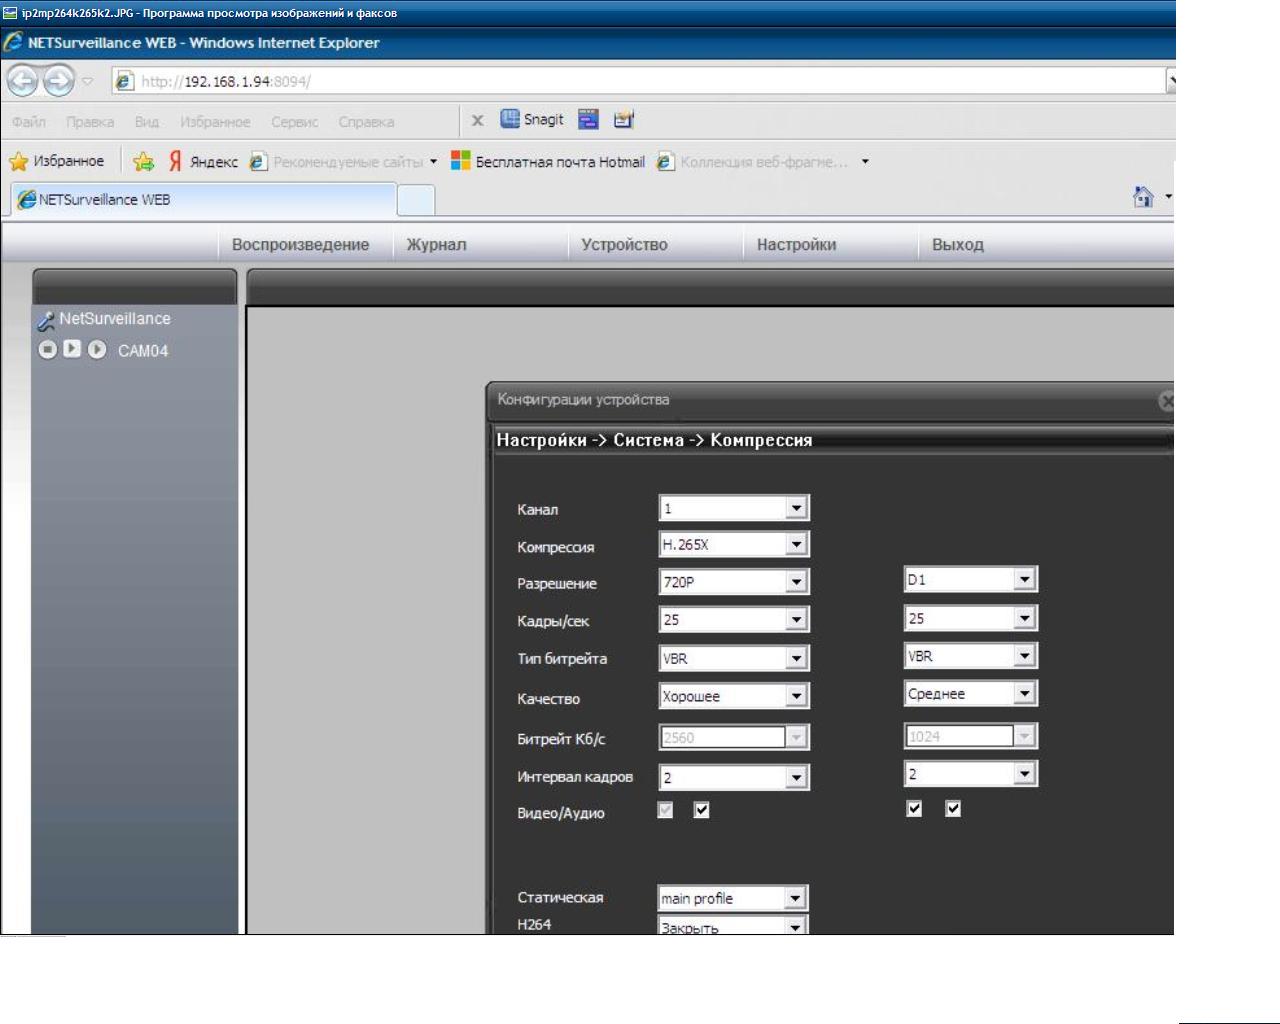Toggle main stream audio checkbox
Viewport: 1280px width, 1024px height.
pyautogui.click(x=701, y=810)
